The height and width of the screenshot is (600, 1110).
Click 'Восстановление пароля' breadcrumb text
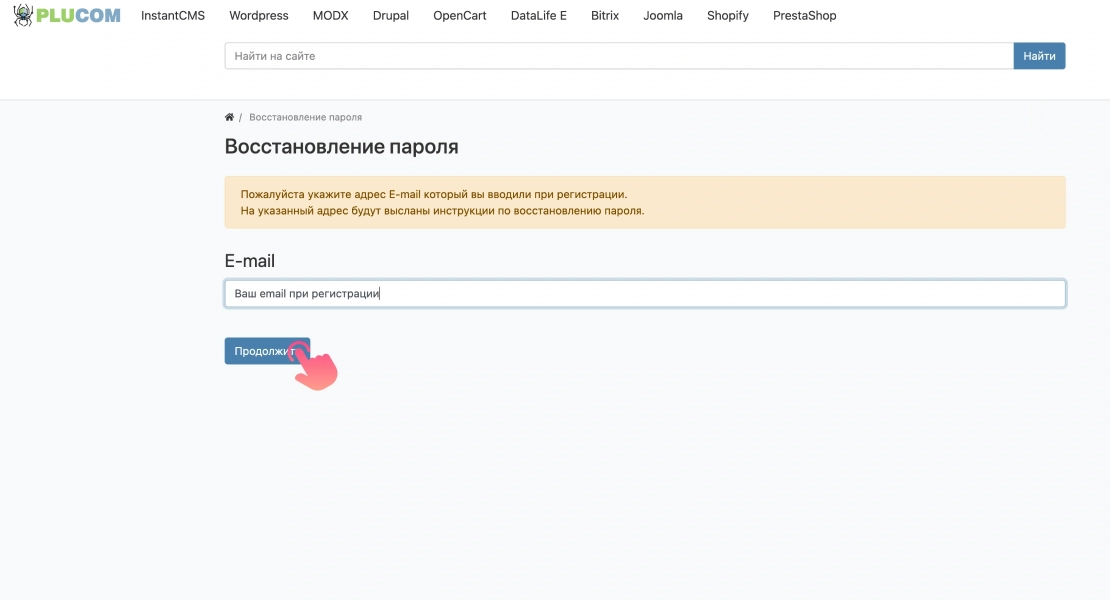(x=305, y=117)
